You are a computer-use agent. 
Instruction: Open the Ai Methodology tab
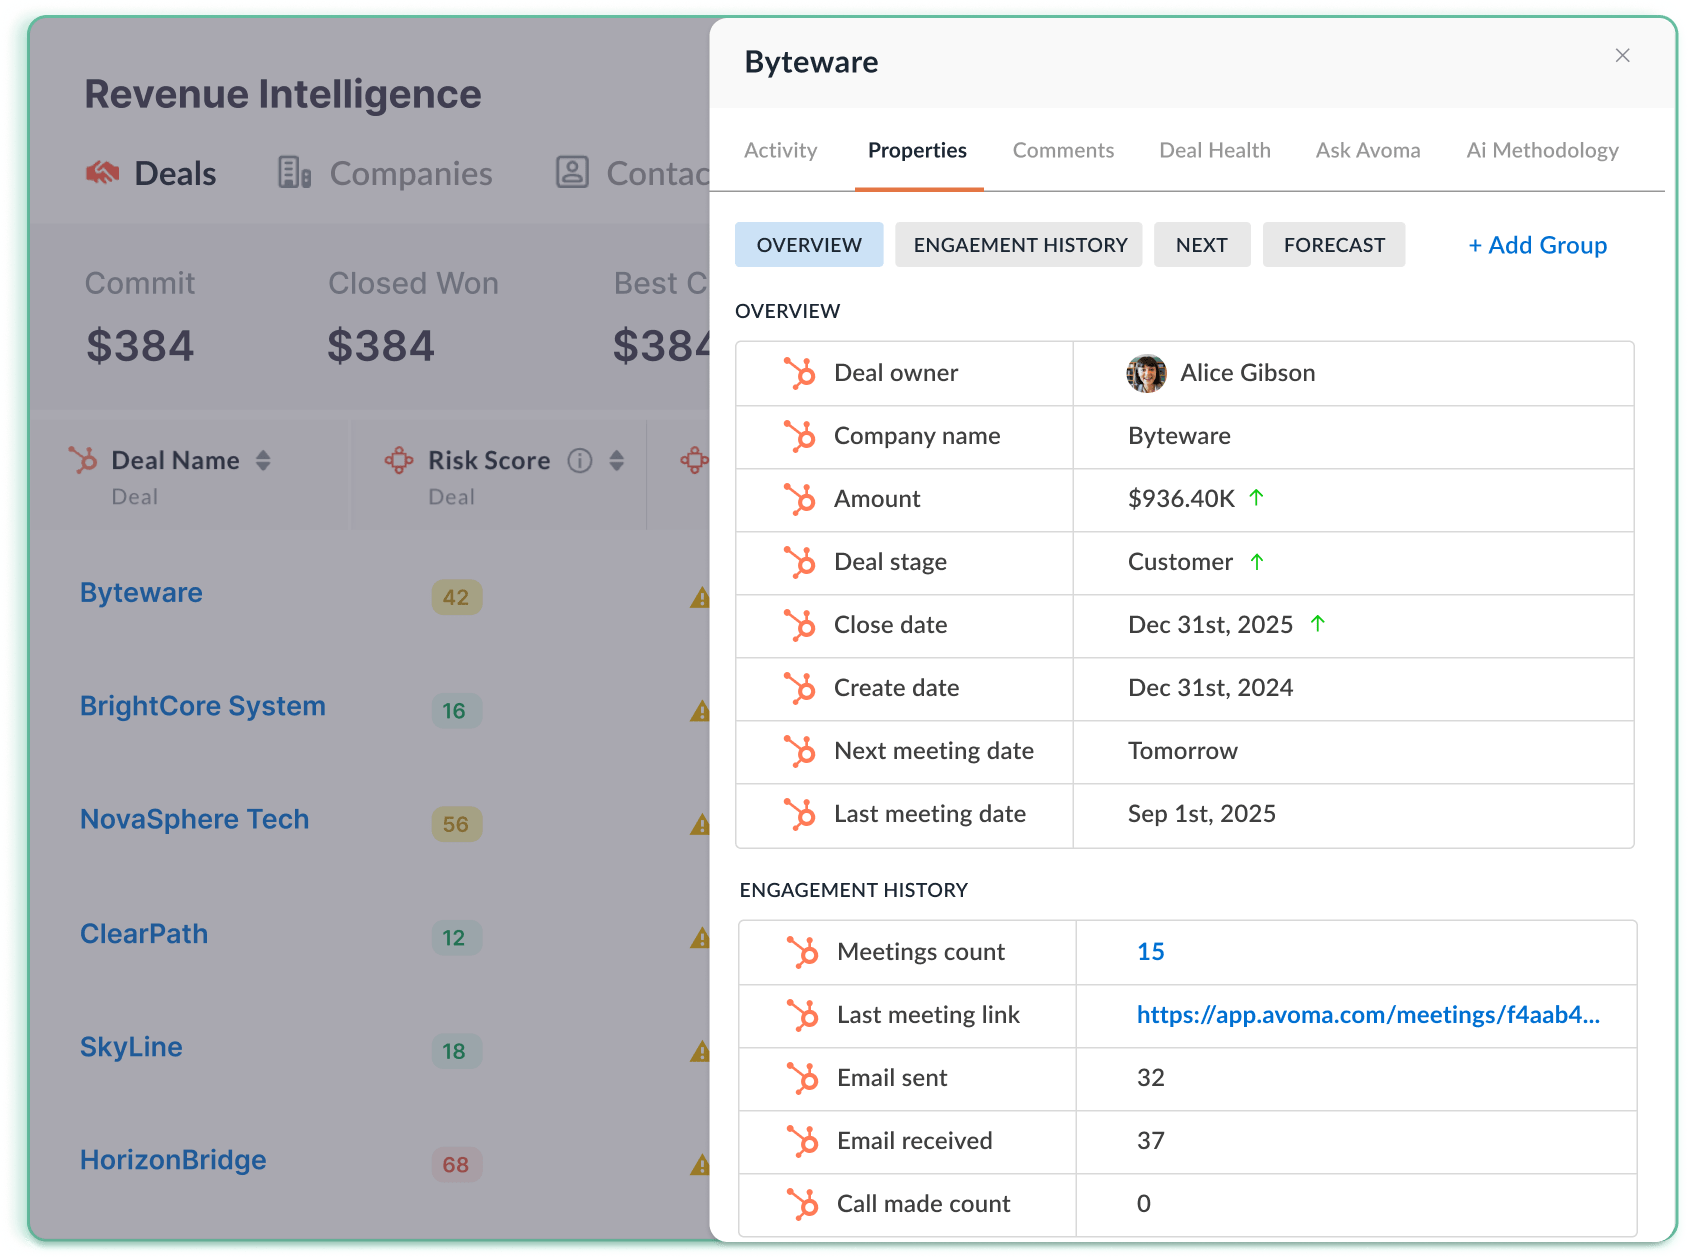pos(1542,150)
